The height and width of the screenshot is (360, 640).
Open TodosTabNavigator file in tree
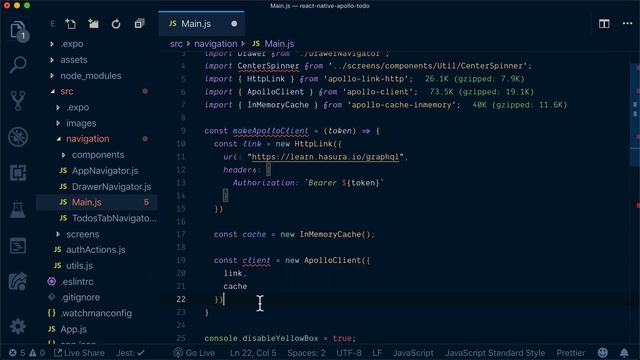[x=114, y=218]
